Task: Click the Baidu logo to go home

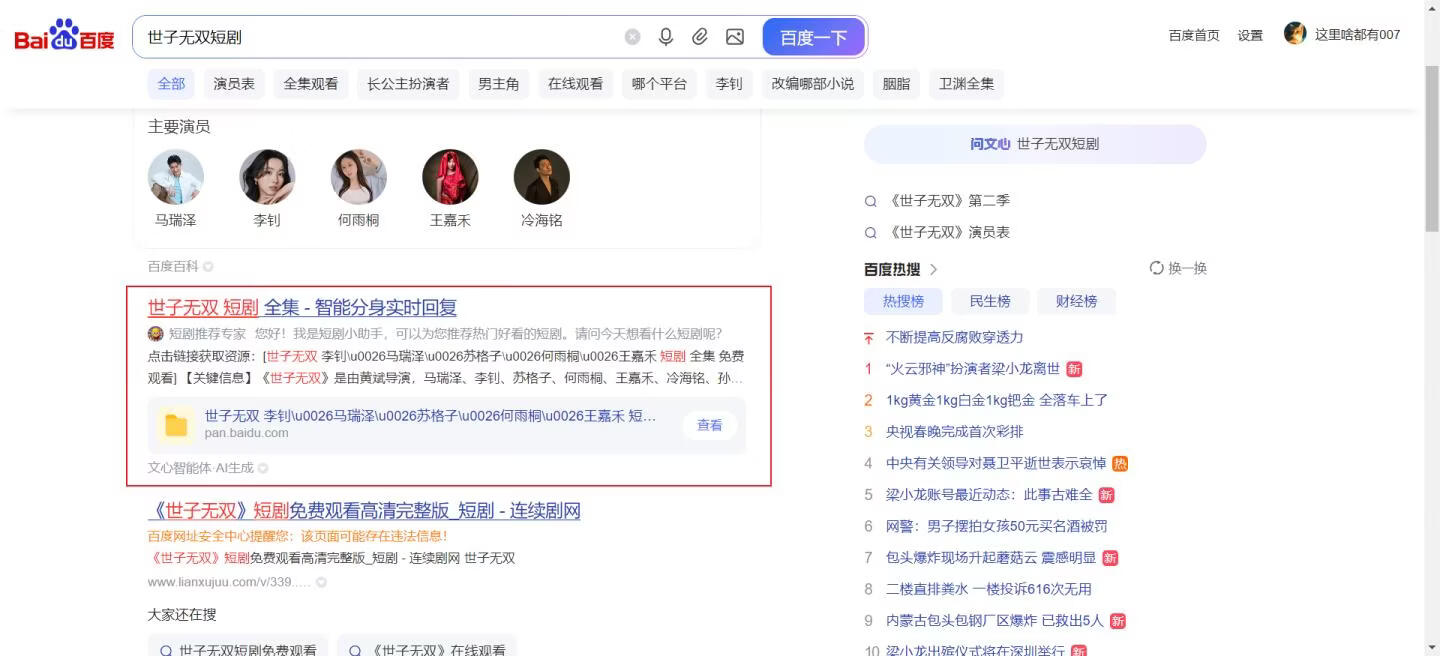Action: tap(64, 36)
